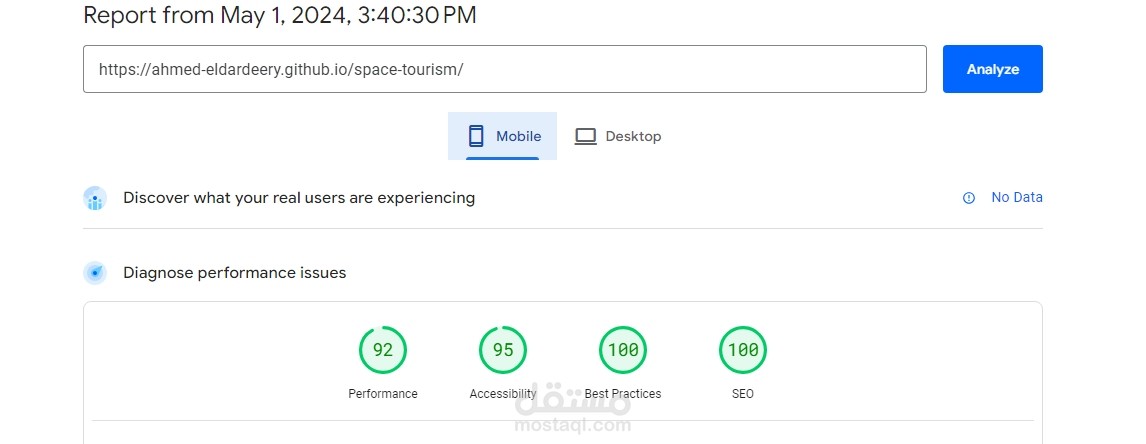Click the No Data link

1016,198
